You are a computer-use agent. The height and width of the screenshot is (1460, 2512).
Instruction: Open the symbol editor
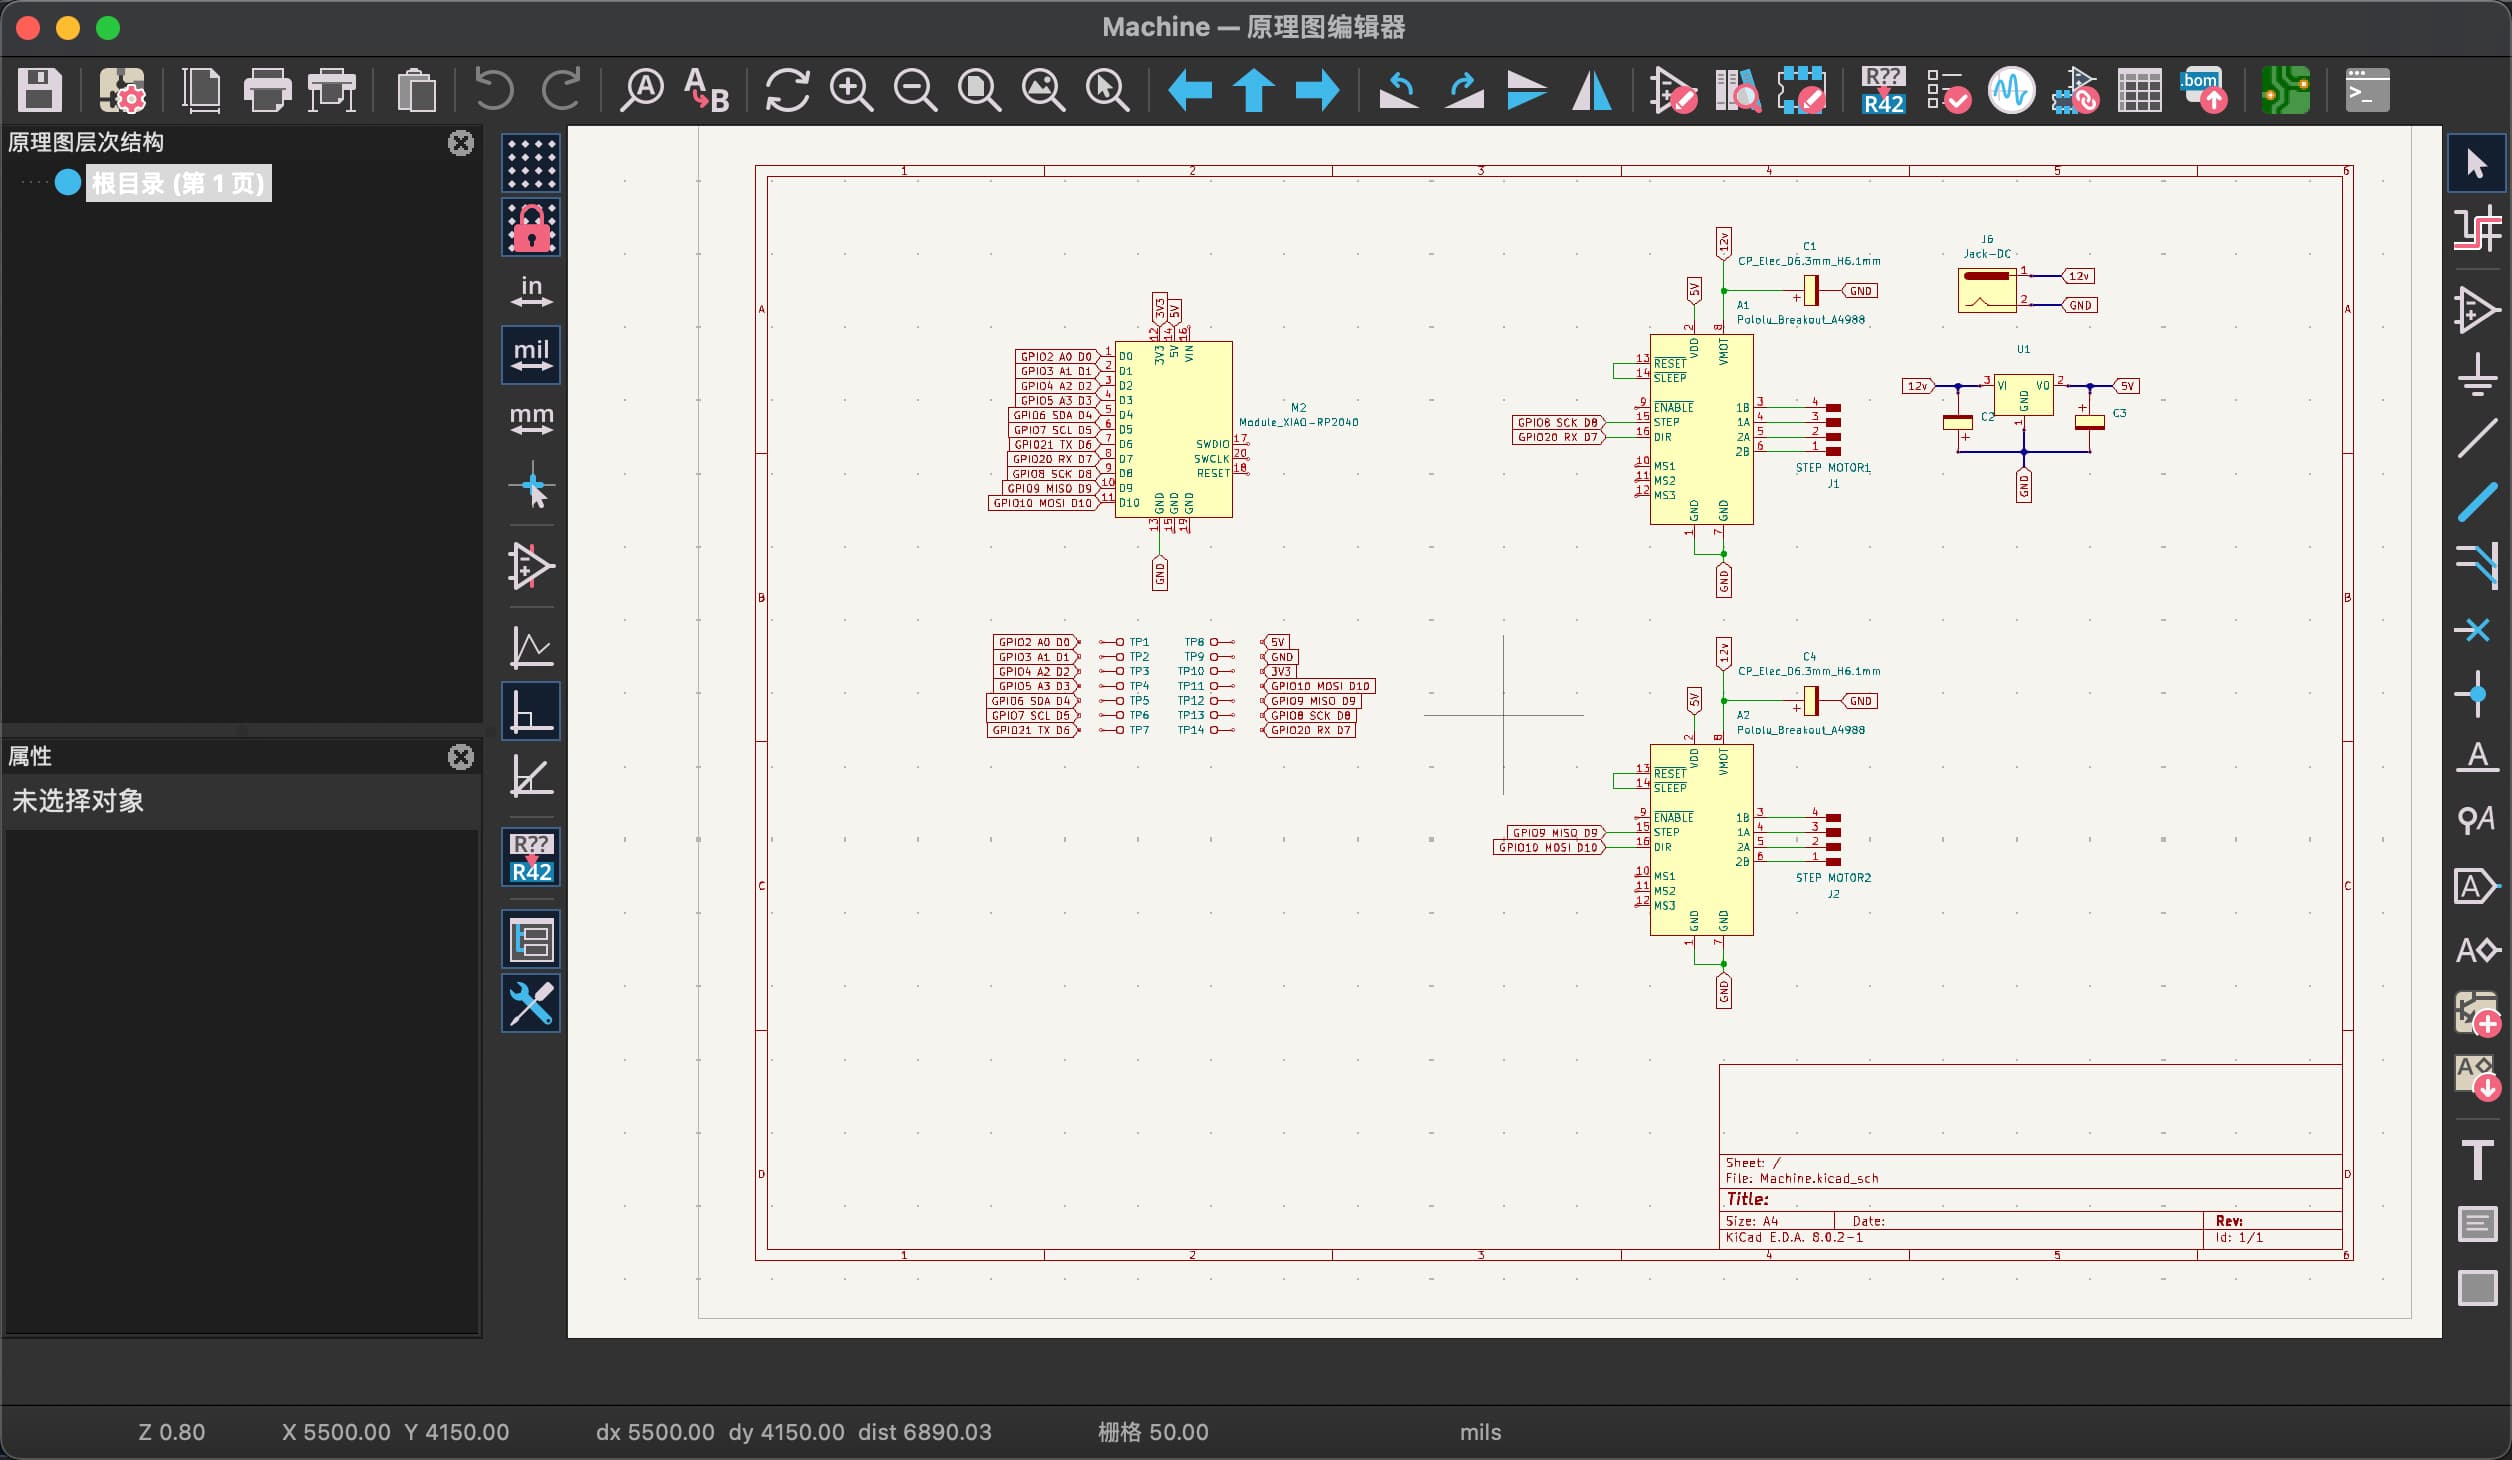point(1673,91)
